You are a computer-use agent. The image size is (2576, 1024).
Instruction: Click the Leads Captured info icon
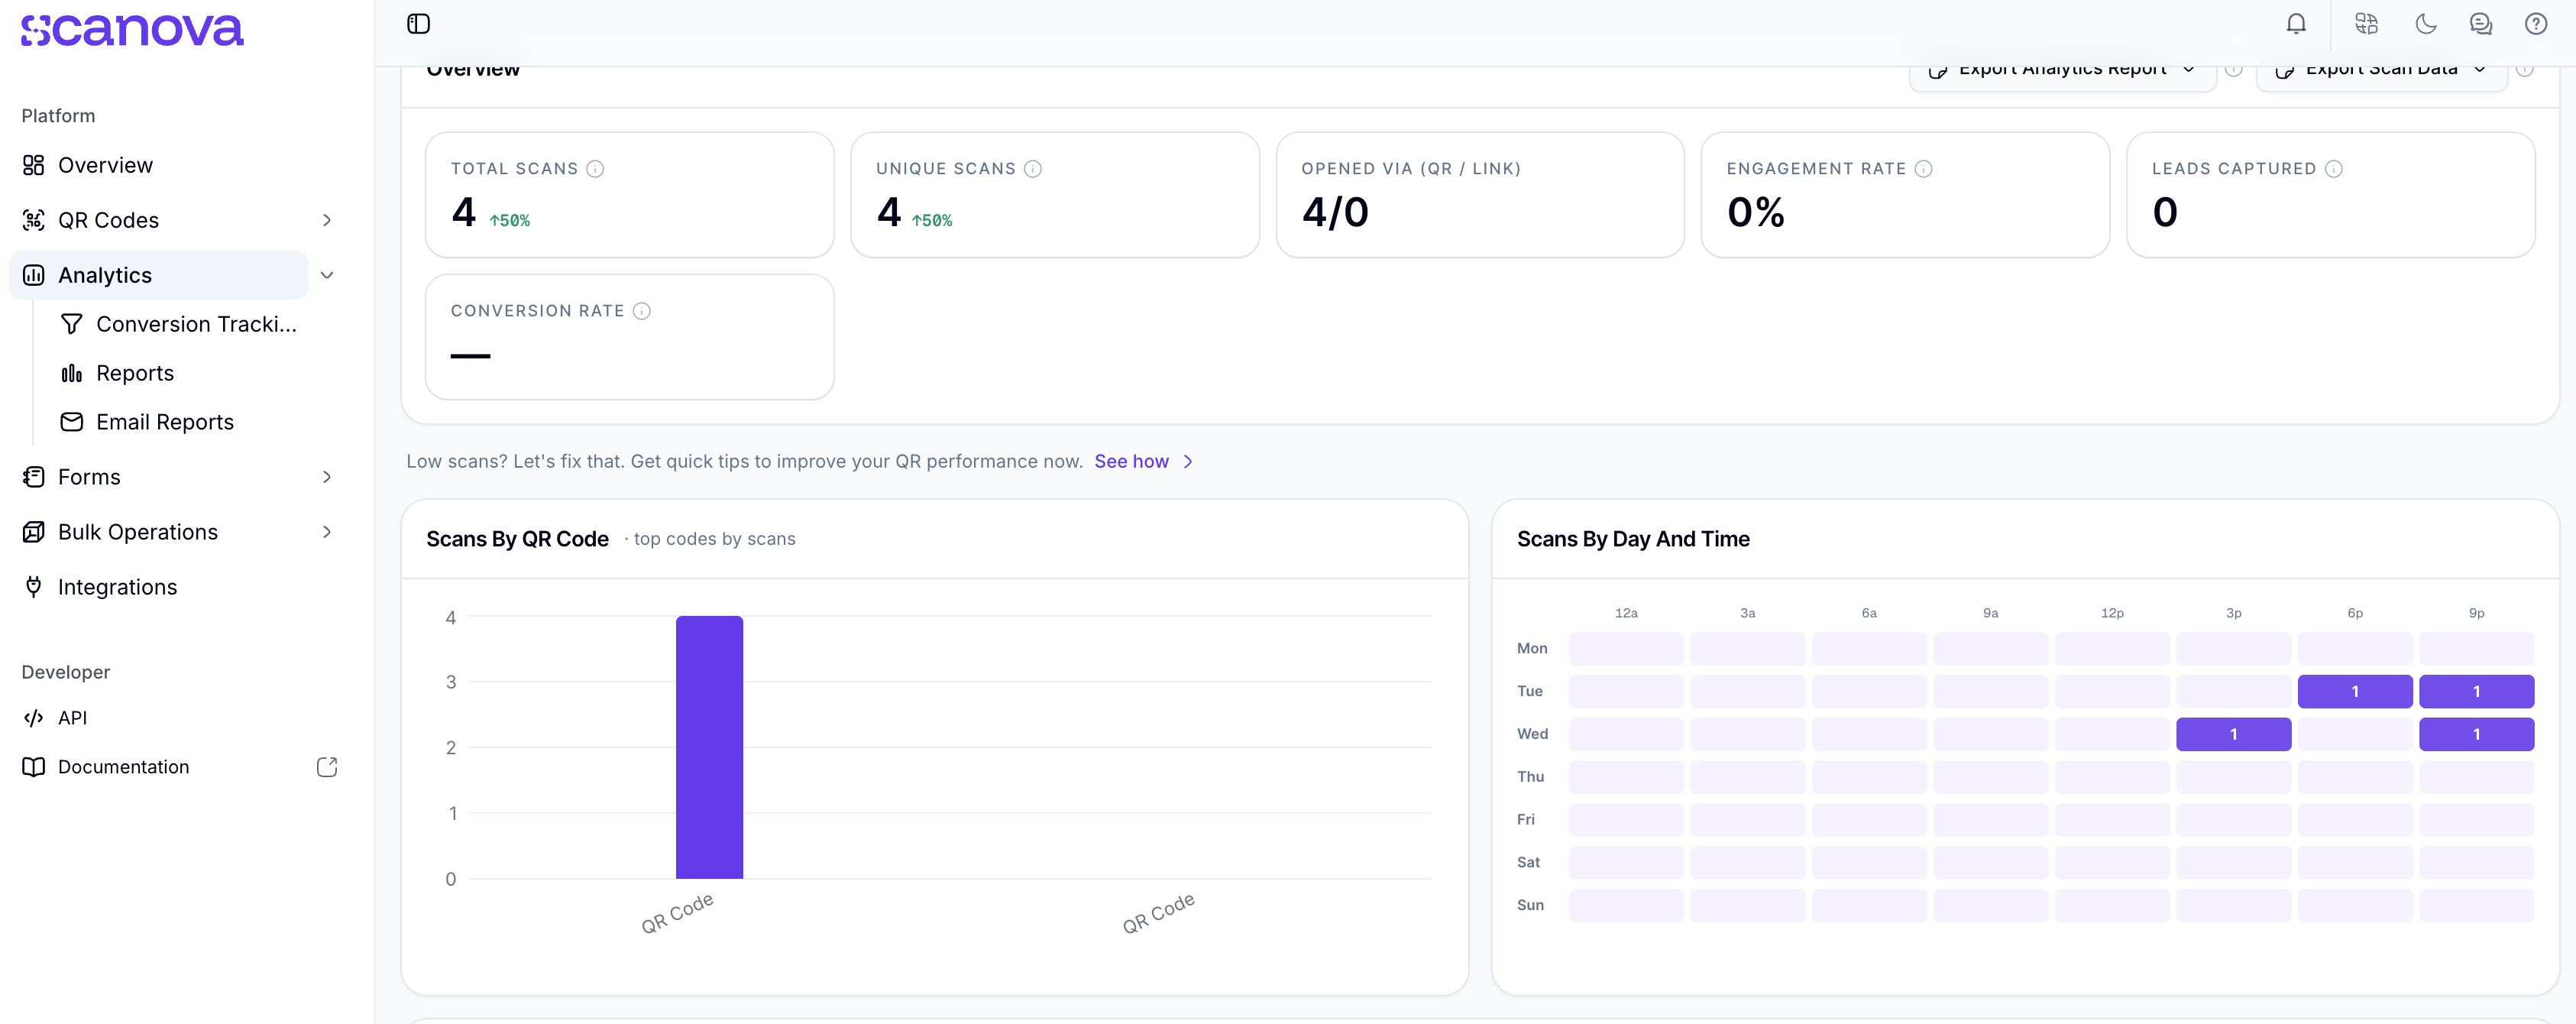pos(2333,169)
